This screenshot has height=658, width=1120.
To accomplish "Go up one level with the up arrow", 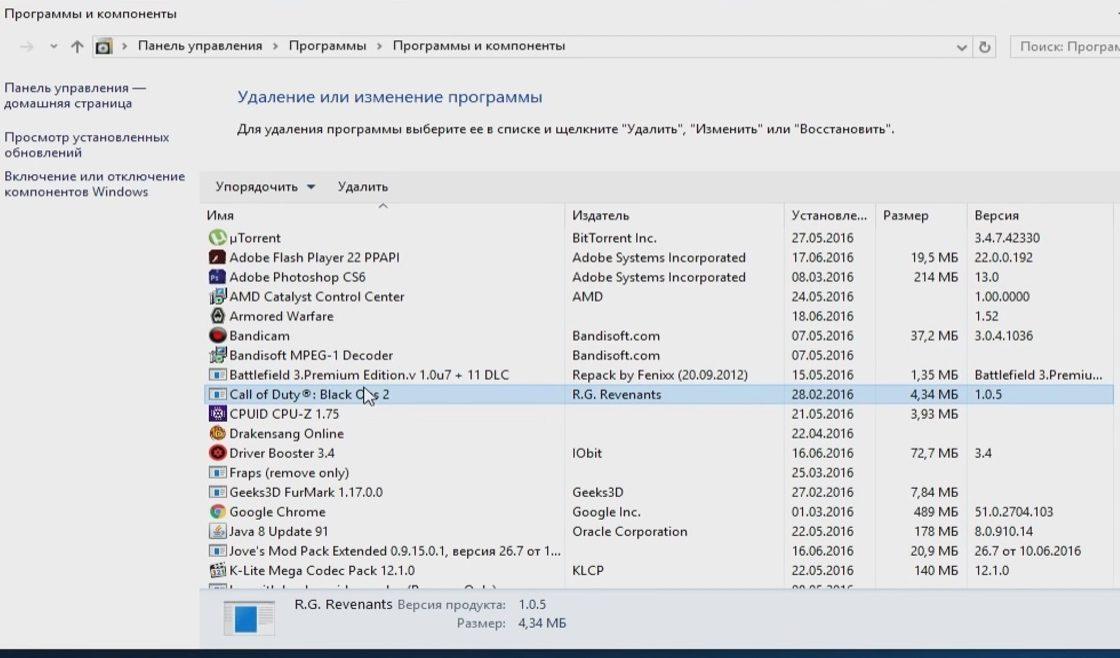I will 77,46.
